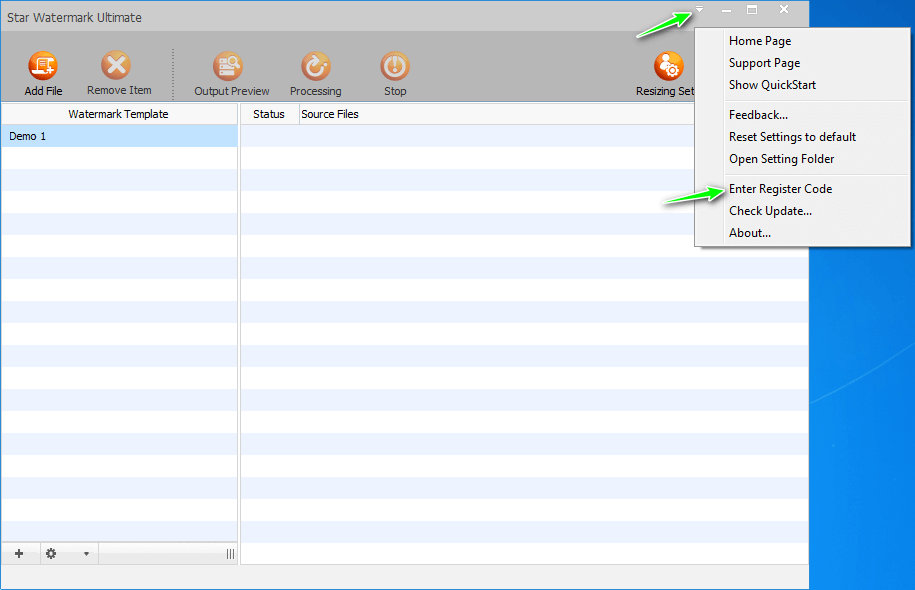The image size is (915, 590).
Task: Click the Remove Item icon
Action: [116, 65]
